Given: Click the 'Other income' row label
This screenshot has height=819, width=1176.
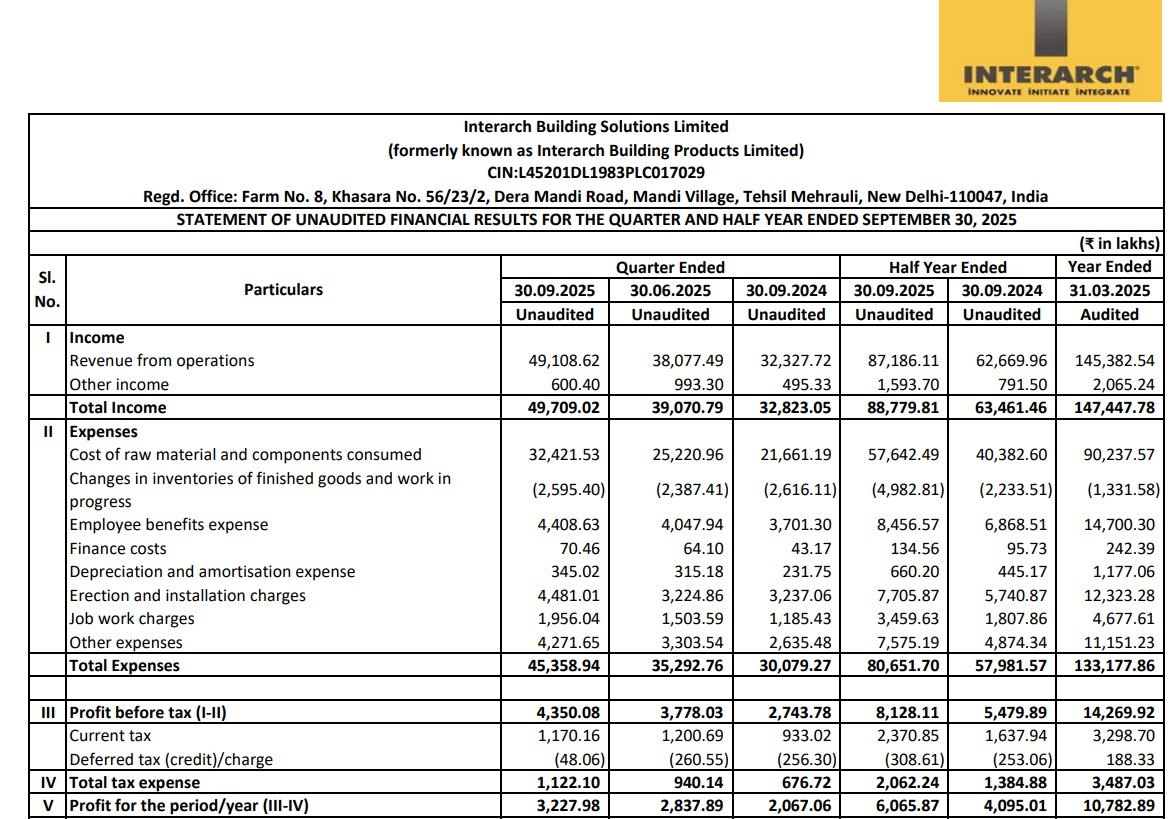Looking at the screenshot, I should pos(119,385).
